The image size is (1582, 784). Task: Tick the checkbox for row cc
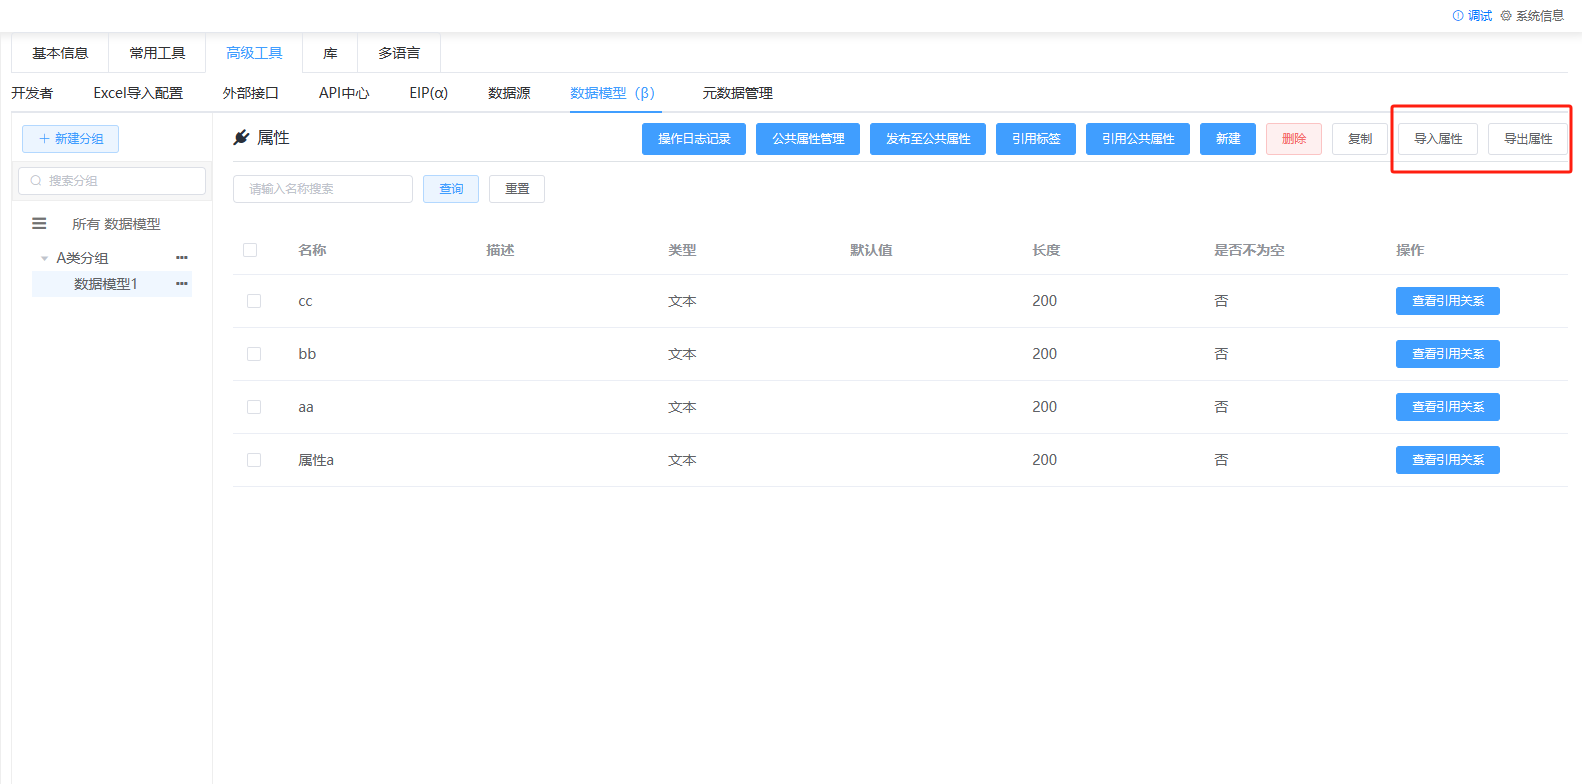pyautogui.click(x=254, y=301)
